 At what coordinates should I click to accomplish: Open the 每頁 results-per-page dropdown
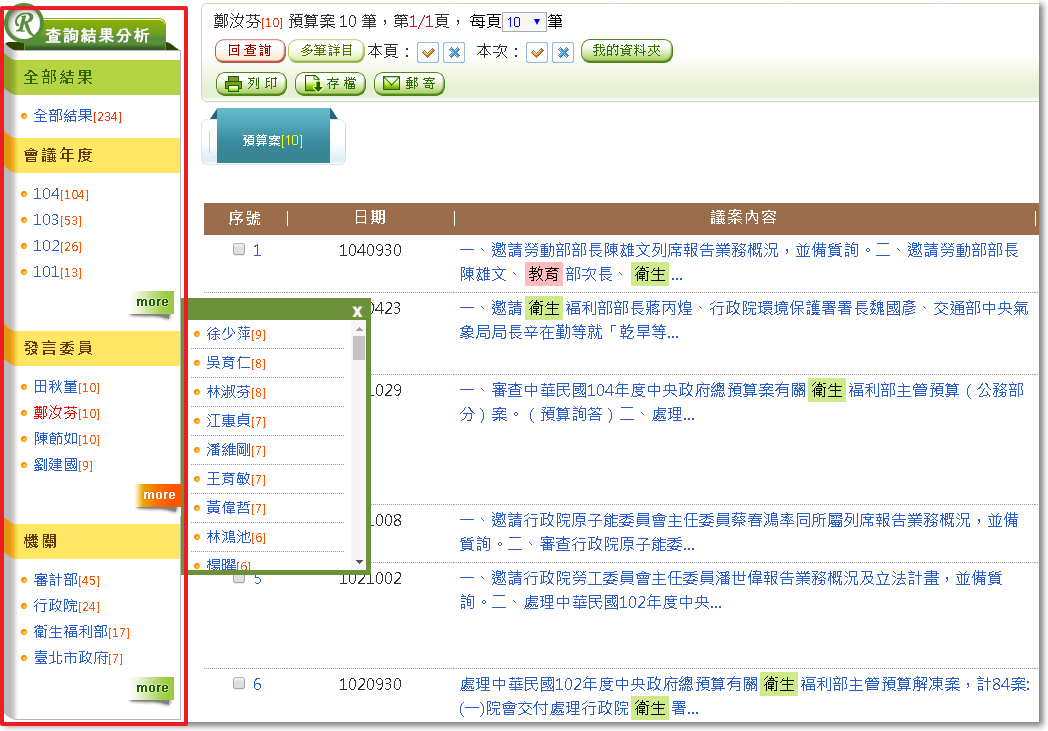pyautogui.click(x=524, y=22)
